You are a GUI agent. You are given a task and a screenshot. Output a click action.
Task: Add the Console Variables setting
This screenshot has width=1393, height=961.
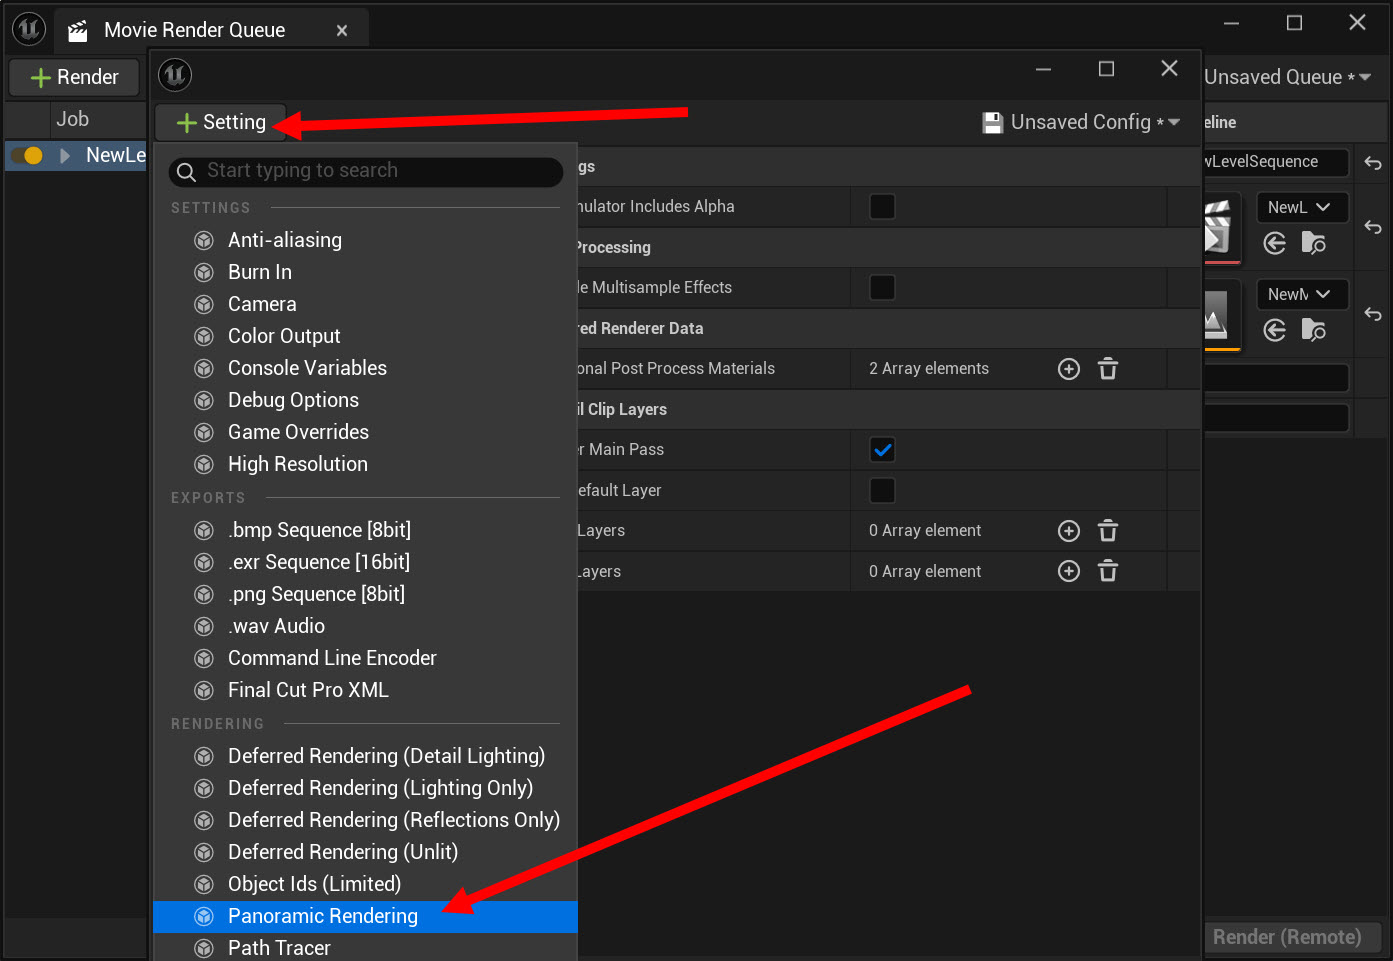point(365,368)
